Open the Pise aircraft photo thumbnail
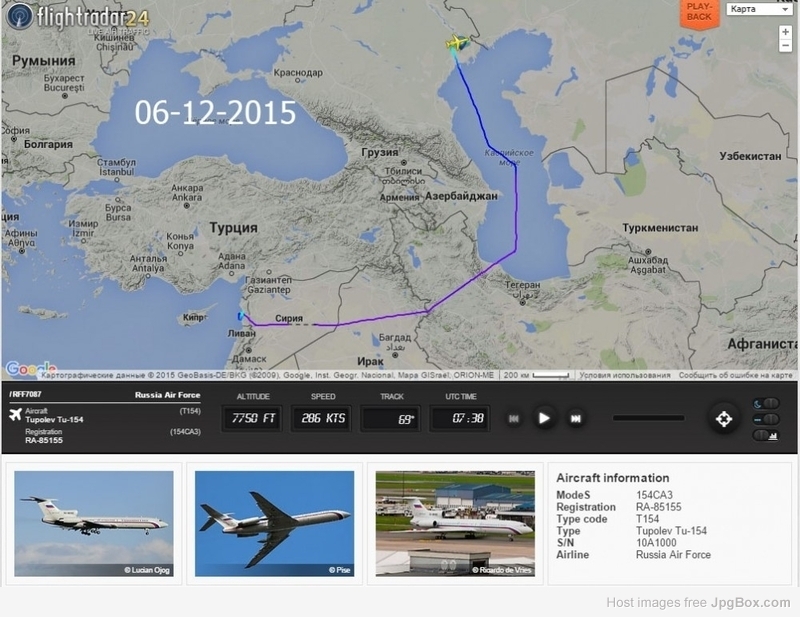The width and height of the screenshot is (800, 617). [274, 524]
